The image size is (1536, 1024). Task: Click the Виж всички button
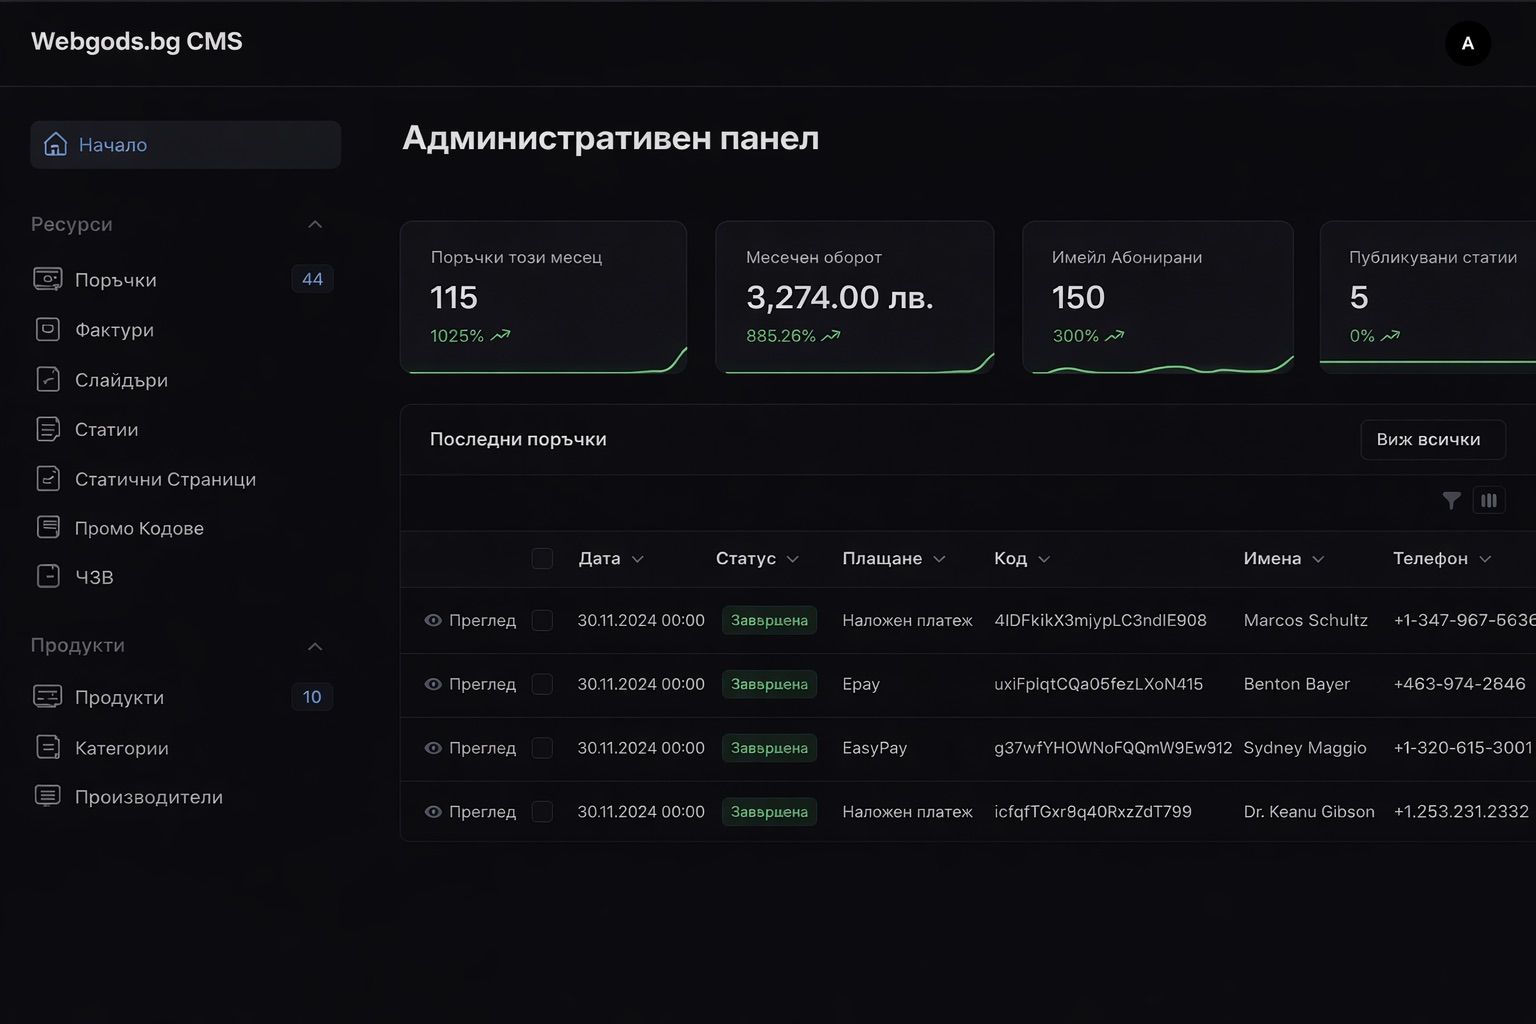coord(1433,440)
